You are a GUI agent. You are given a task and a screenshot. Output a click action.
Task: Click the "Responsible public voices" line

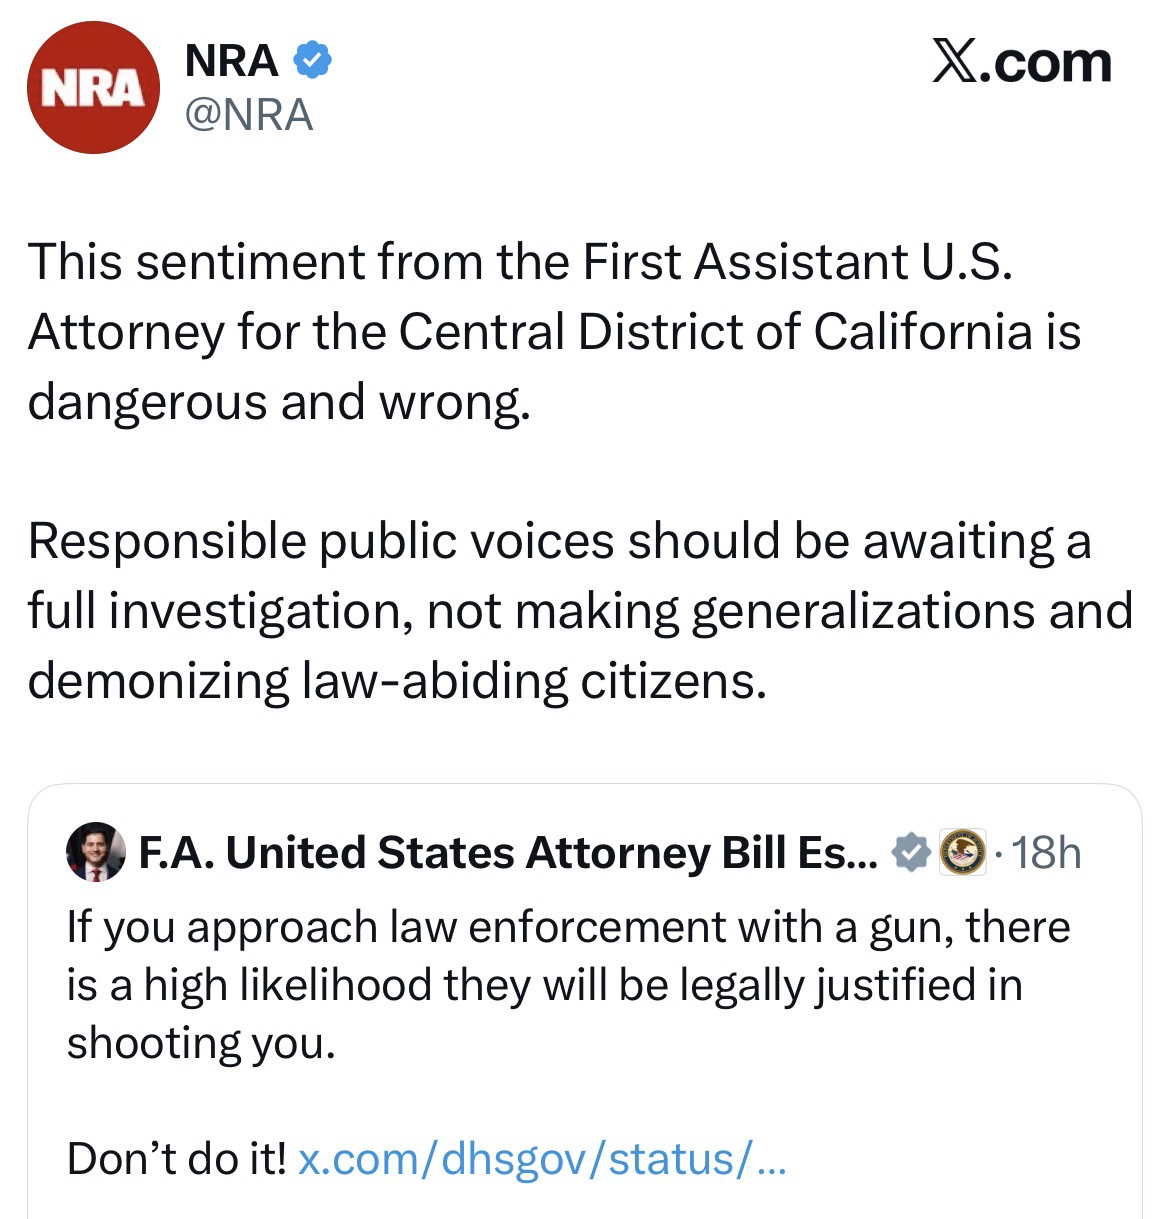[558, 542]
